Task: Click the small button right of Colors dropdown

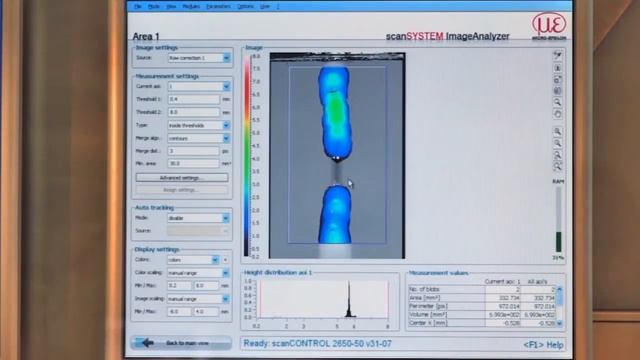Action: click(x=225, y=260)
